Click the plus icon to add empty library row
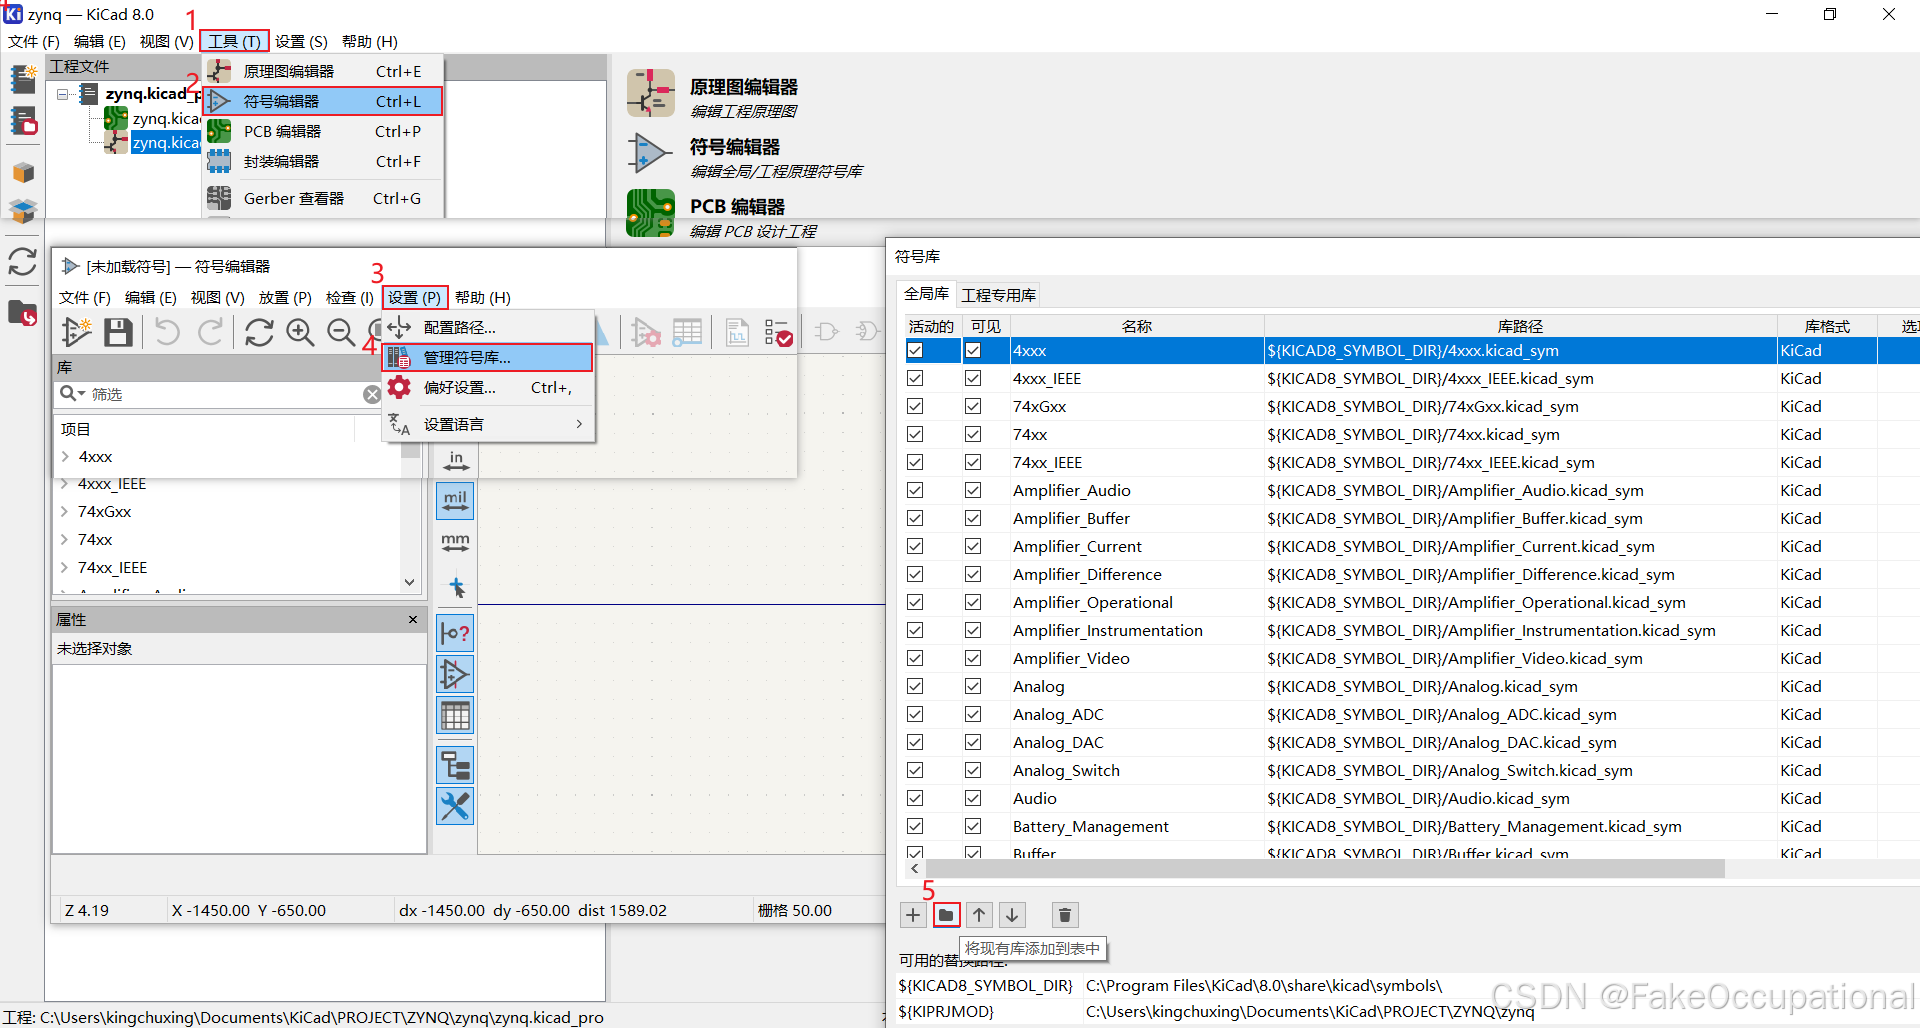1920x1028 pixels. (913, 915)
